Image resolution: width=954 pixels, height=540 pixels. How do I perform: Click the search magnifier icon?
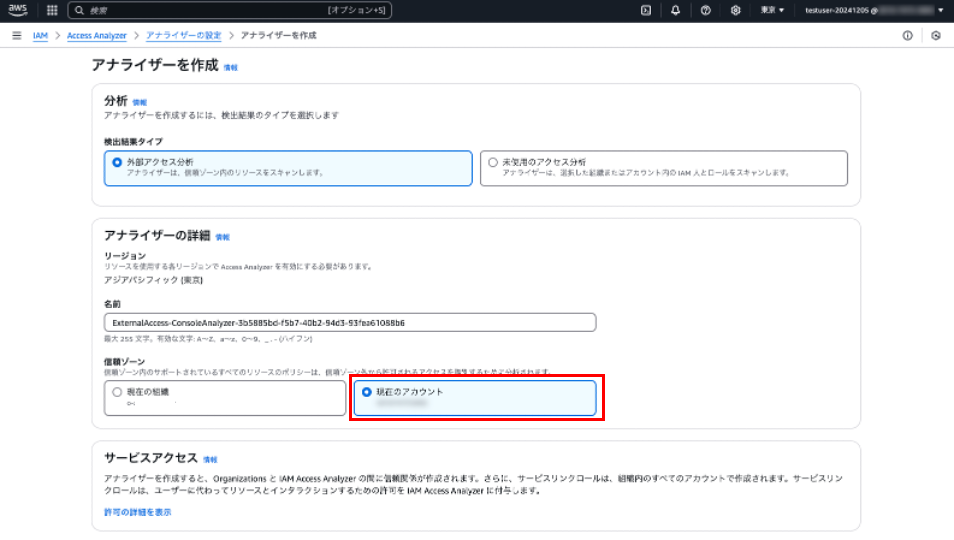pos(79,10)
